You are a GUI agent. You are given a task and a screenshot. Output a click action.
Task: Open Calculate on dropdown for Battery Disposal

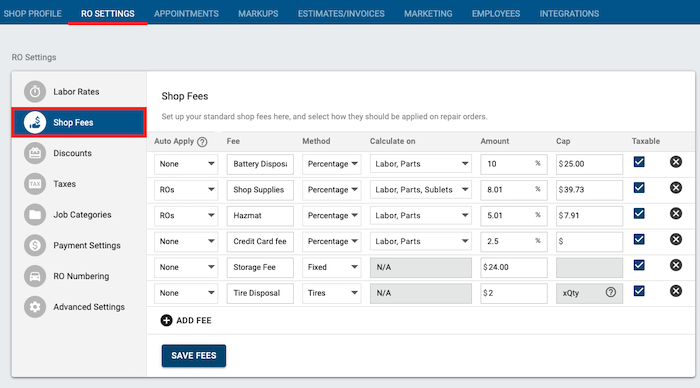pos(421,164)
